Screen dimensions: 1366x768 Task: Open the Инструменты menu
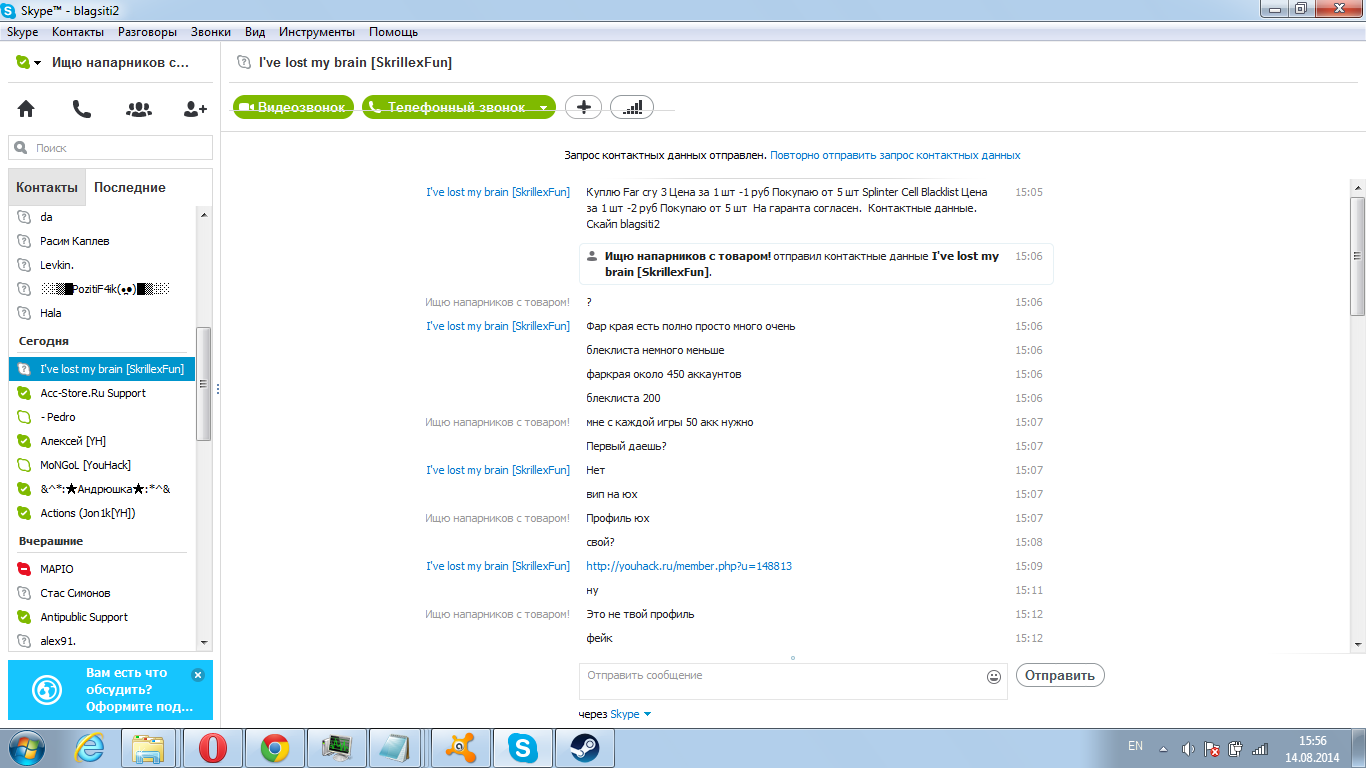[318, 32]
